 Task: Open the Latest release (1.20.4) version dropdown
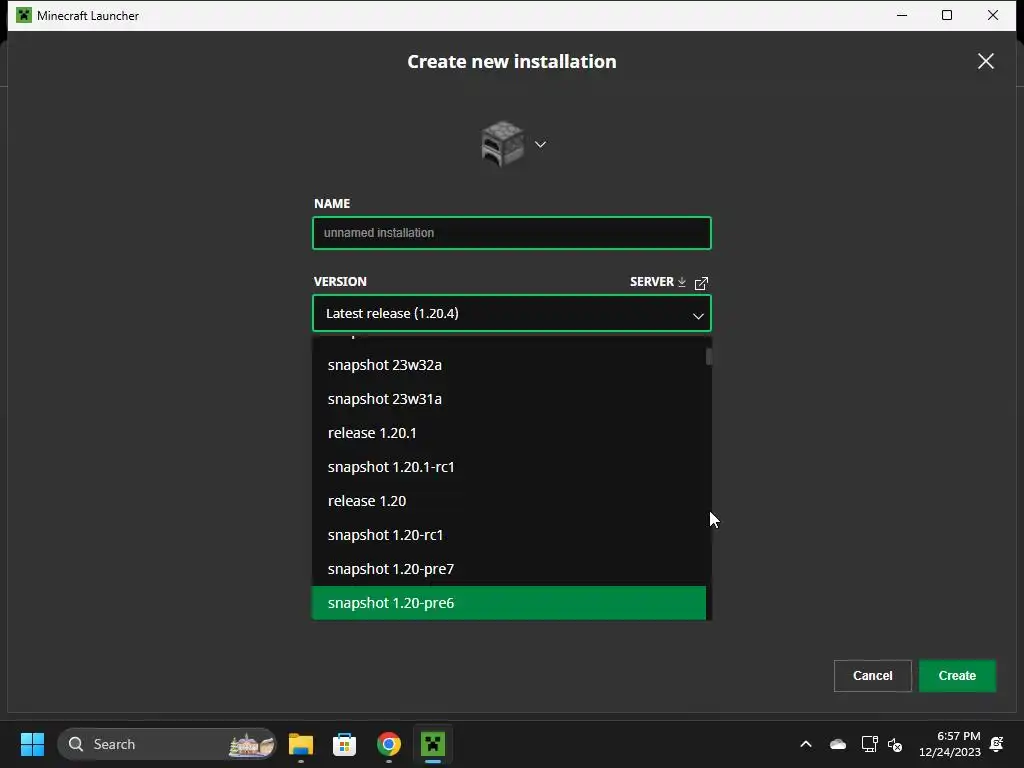(x=512, y=313)
